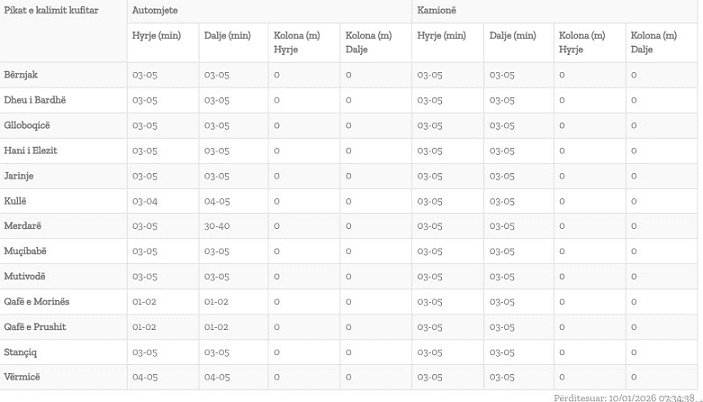Click the Vërmicë border point name
The width and height of the screenshot is (703, 402).
coord(22,377)
